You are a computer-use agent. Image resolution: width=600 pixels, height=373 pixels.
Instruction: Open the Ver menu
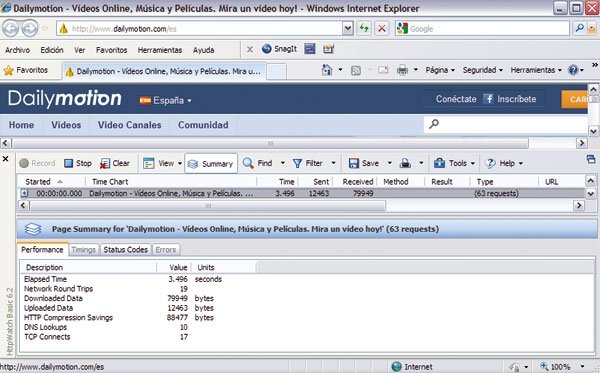click(80, 50)
